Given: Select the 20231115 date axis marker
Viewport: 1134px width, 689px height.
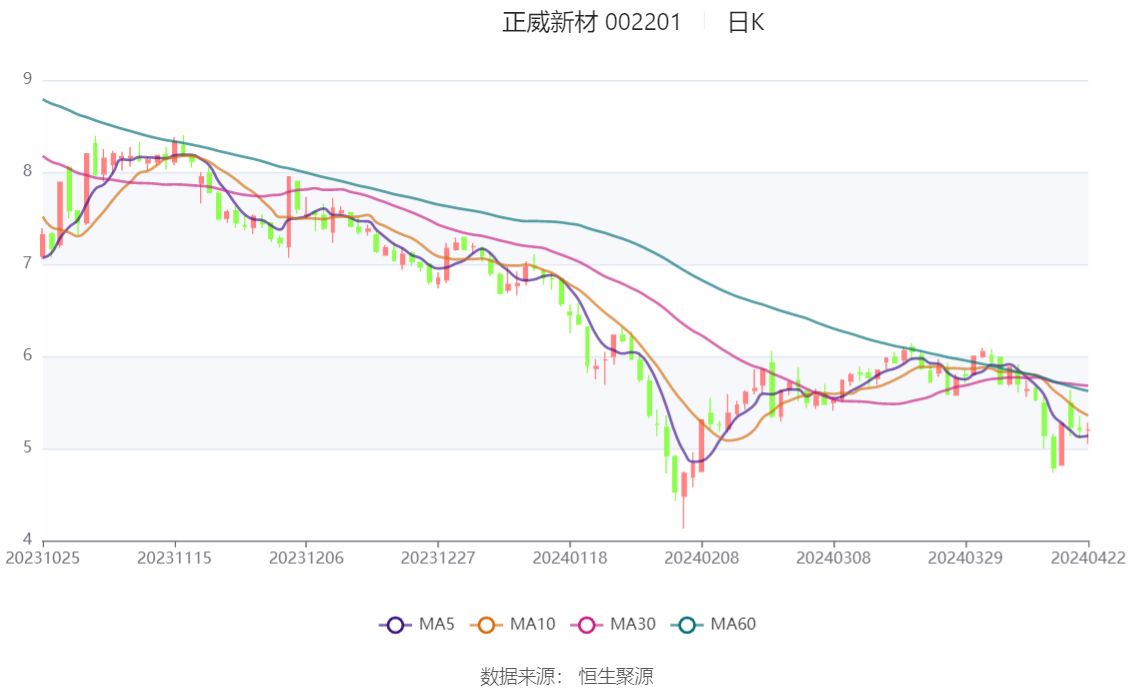Looking at the screenshot, I should 174,558.
